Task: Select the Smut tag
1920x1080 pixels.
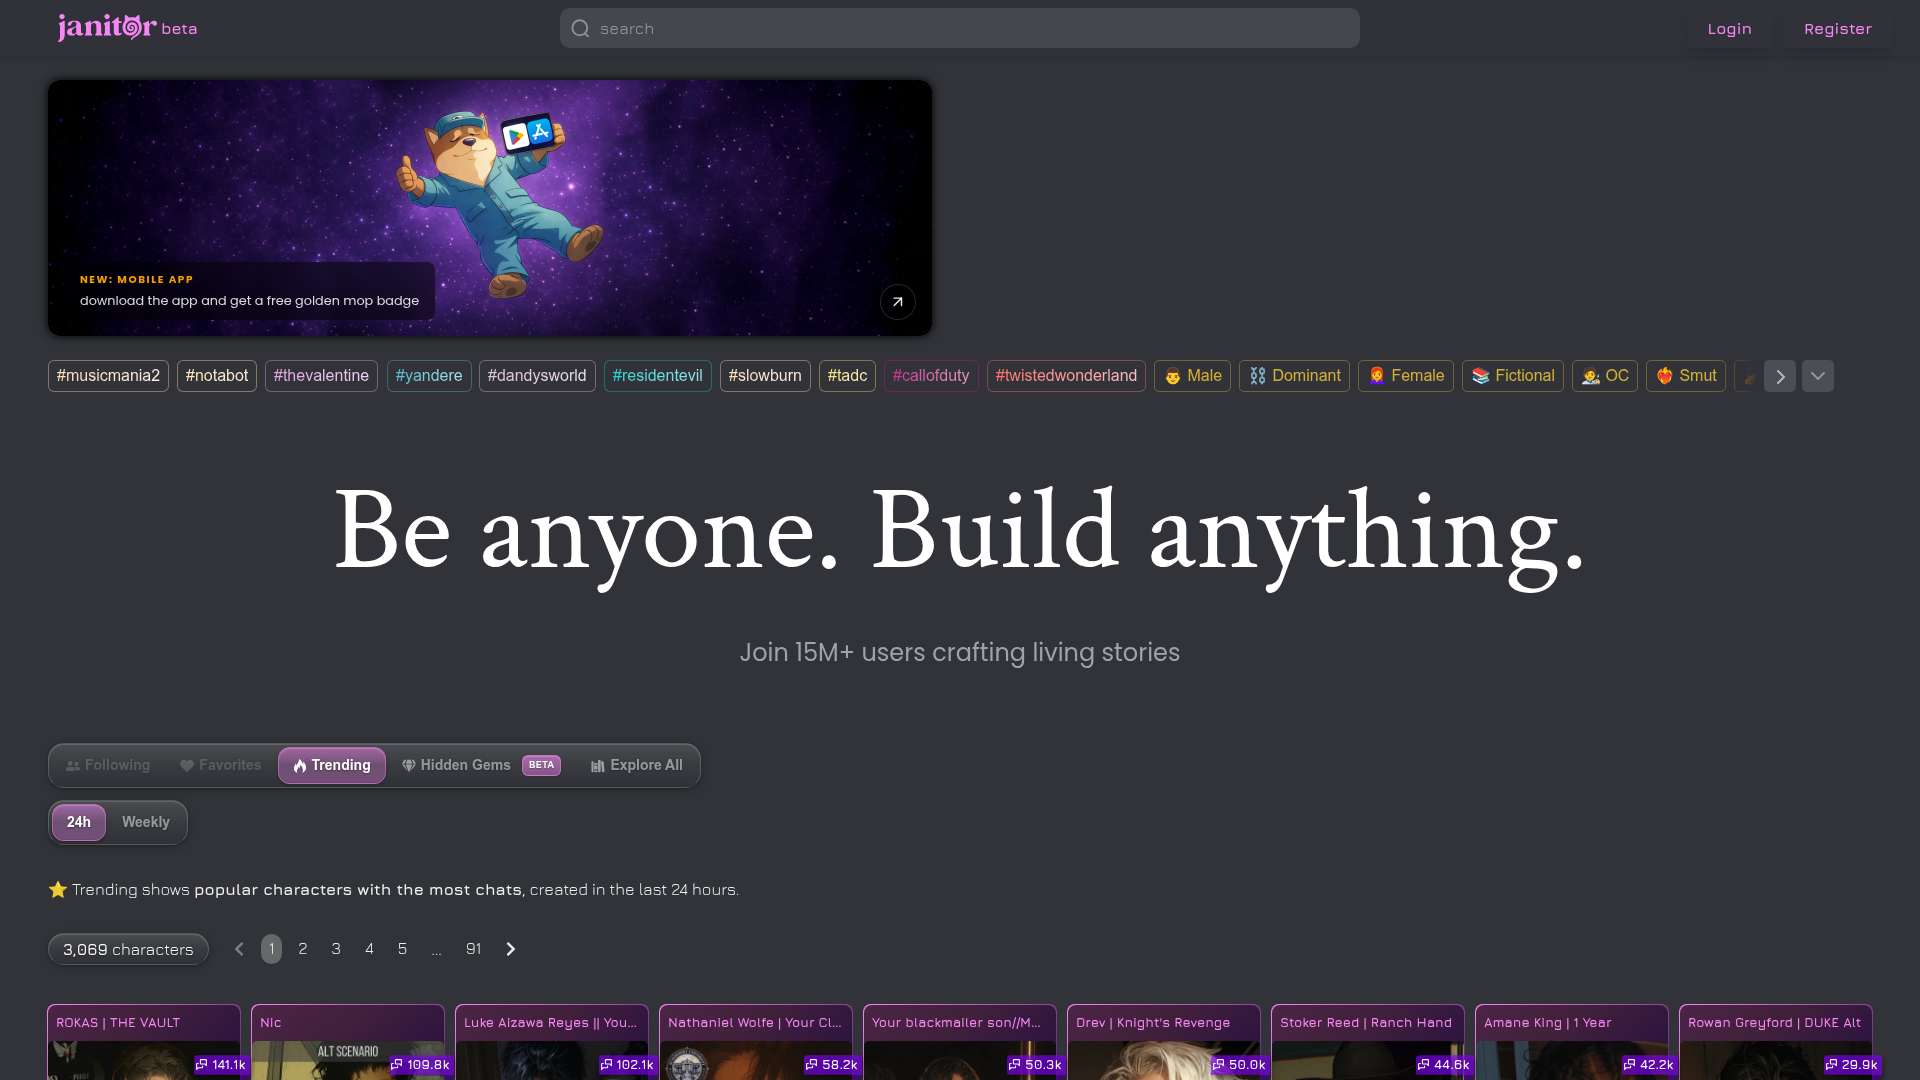Action: 1685,376
